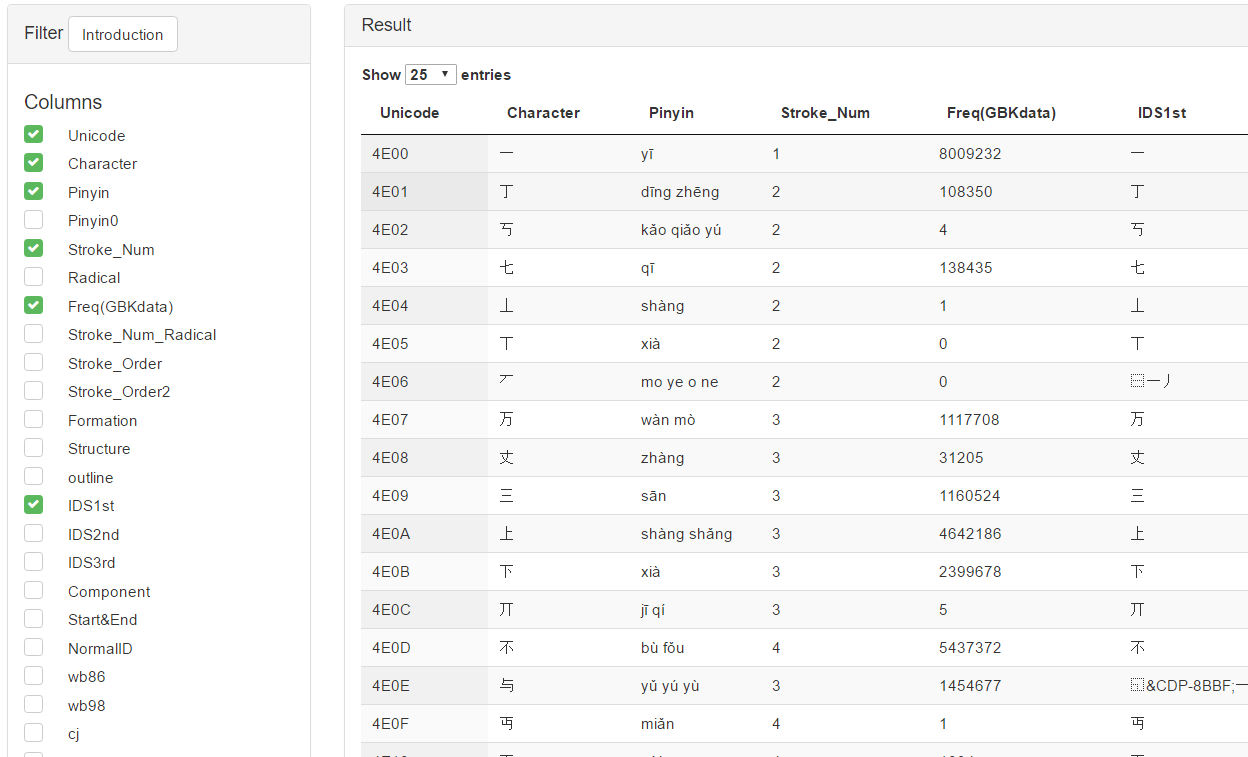Tick the Component column checkbox
1248x757 pixels.
click(x=34, y=591)
